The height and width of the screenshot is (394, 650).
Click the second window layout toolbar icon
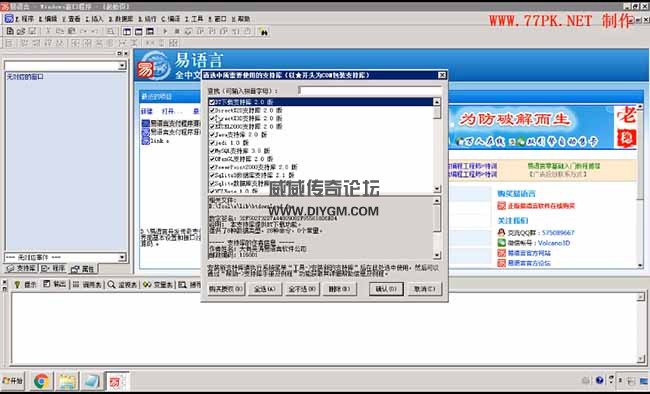click(138, 32)
